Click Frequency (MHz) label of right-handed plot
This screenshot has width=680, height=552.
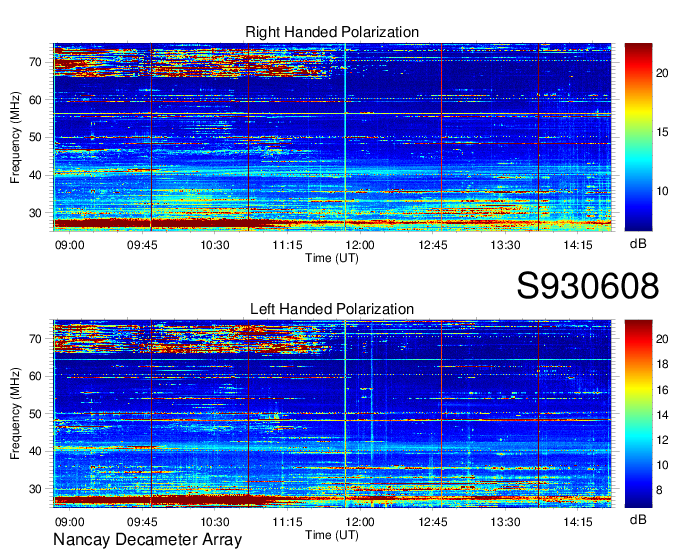[15, 137]
